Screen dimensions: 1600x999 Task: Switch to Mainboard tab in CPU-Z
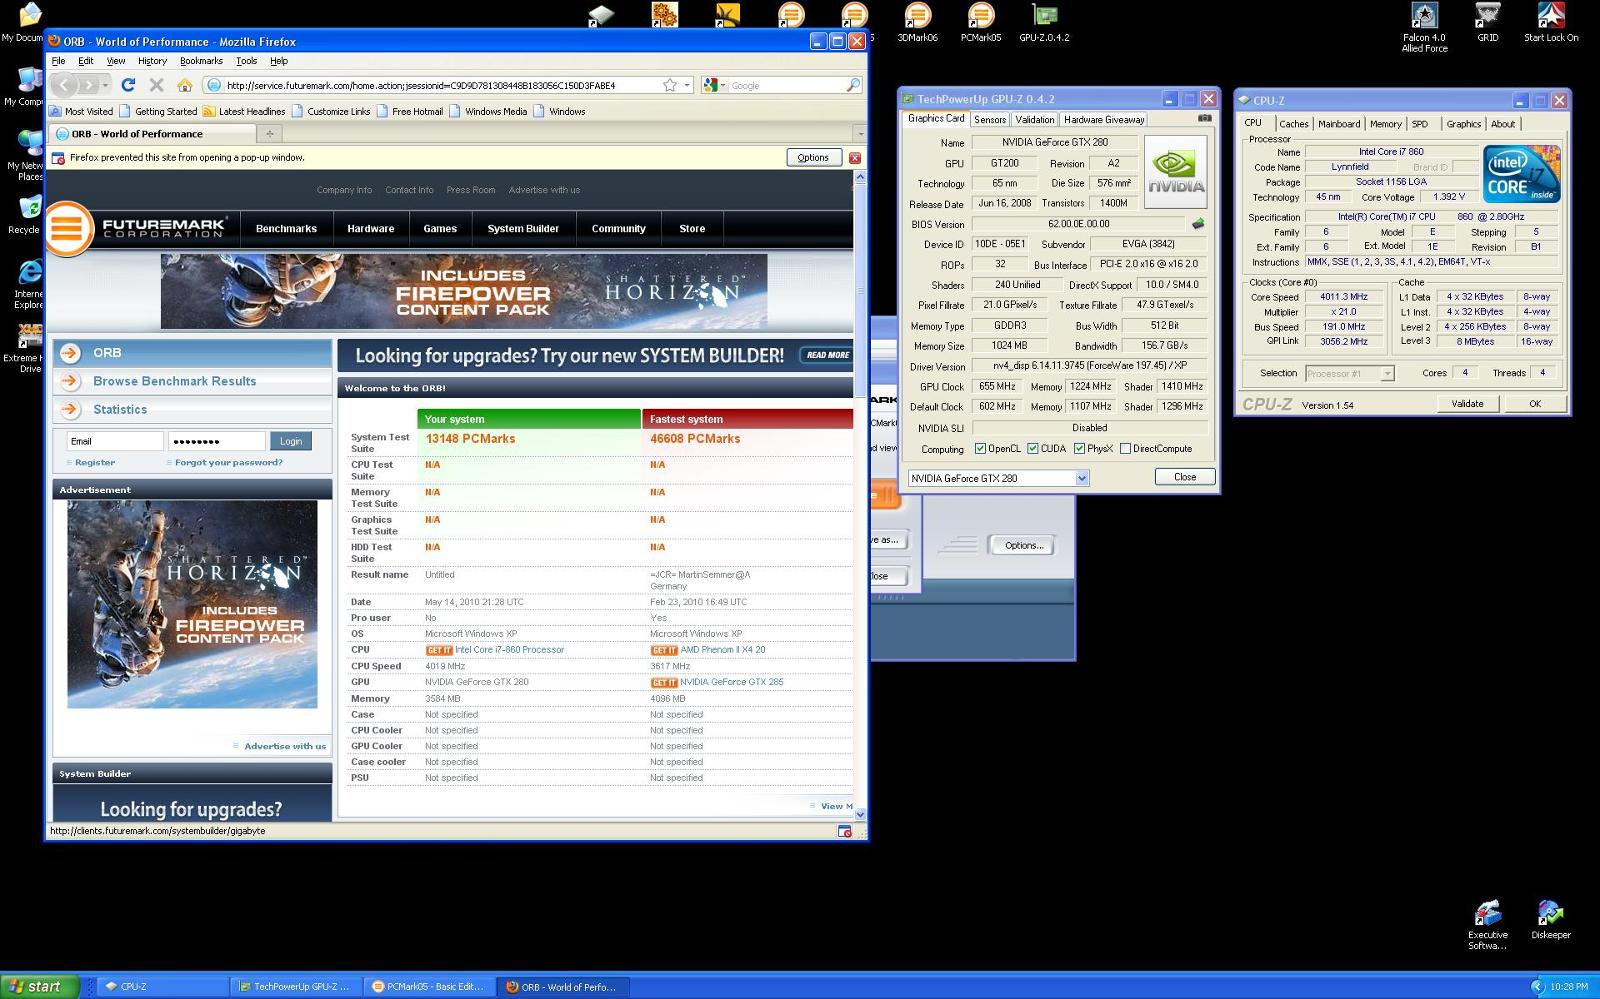click(x=1338, y=124)
